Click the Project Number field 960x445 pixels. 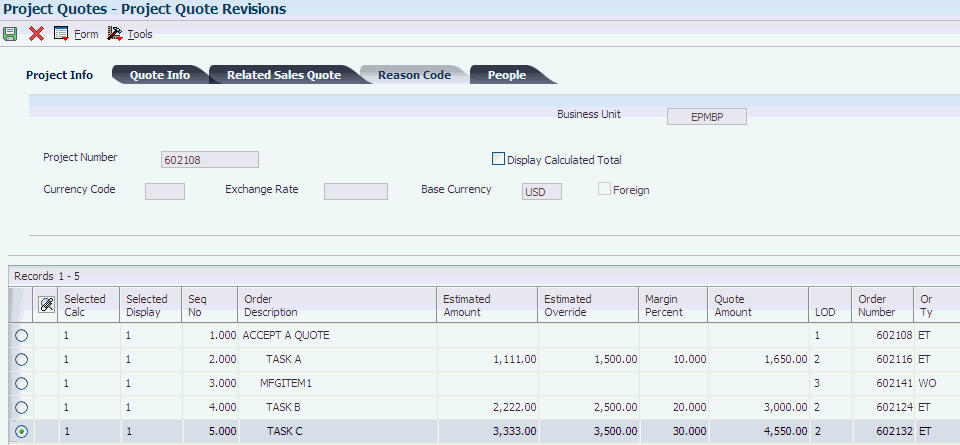(209, 160)
